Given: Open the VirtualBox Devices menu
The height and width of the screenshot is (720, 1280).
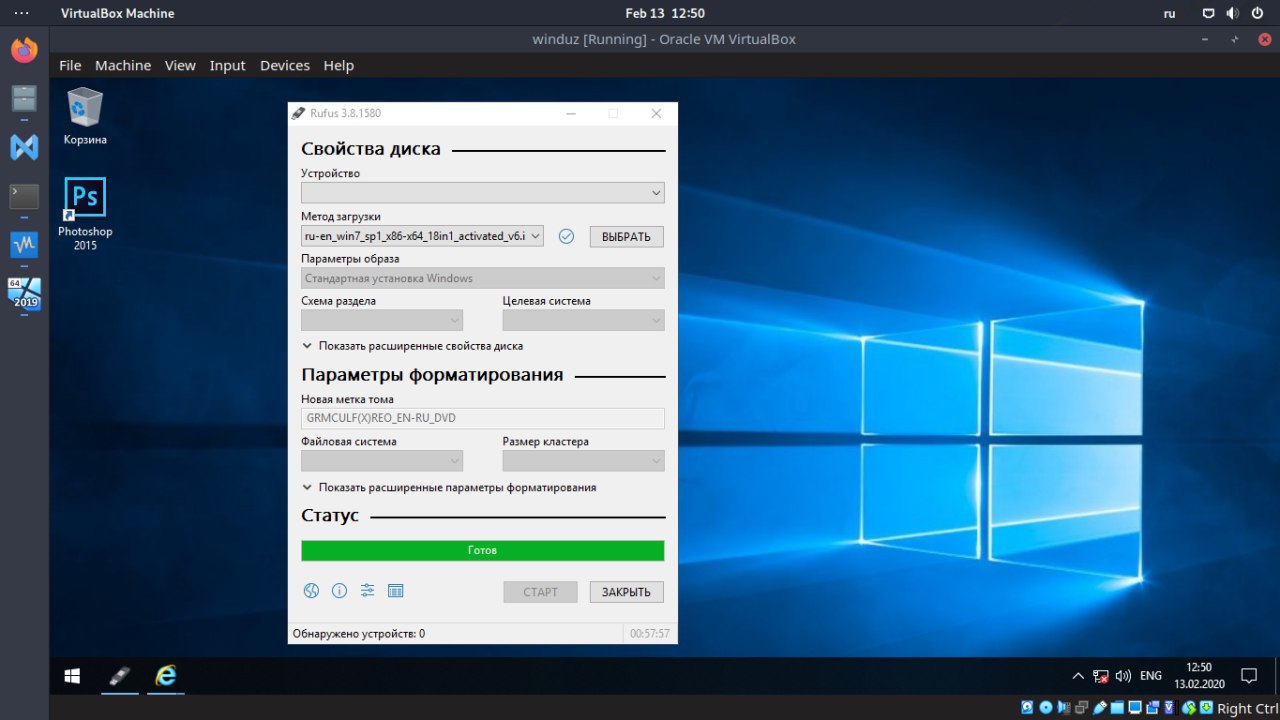Looking at the screenshot, I should 285,65.
